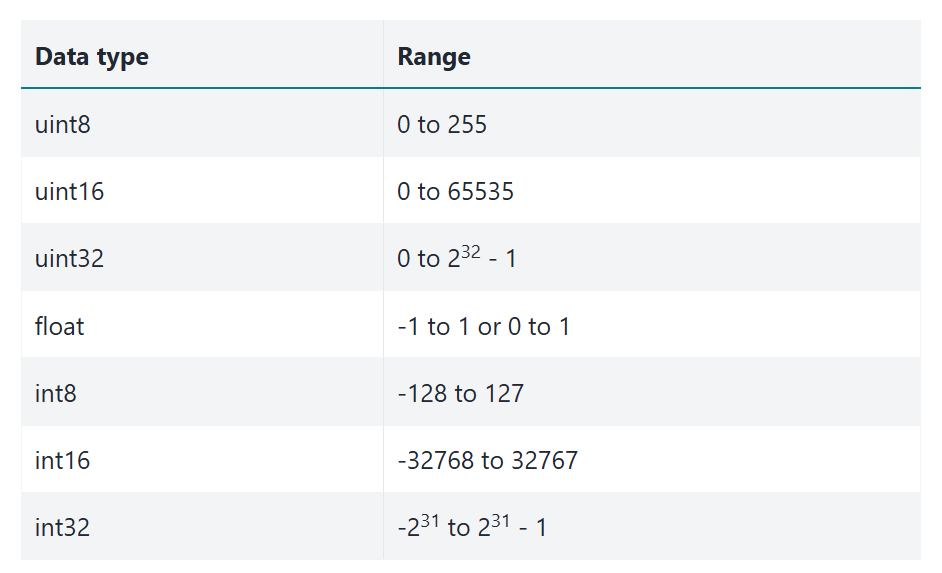Viewport: 942px width, 573px height.
Task: Select the uint16 data type cell
Action: [69, 191]
